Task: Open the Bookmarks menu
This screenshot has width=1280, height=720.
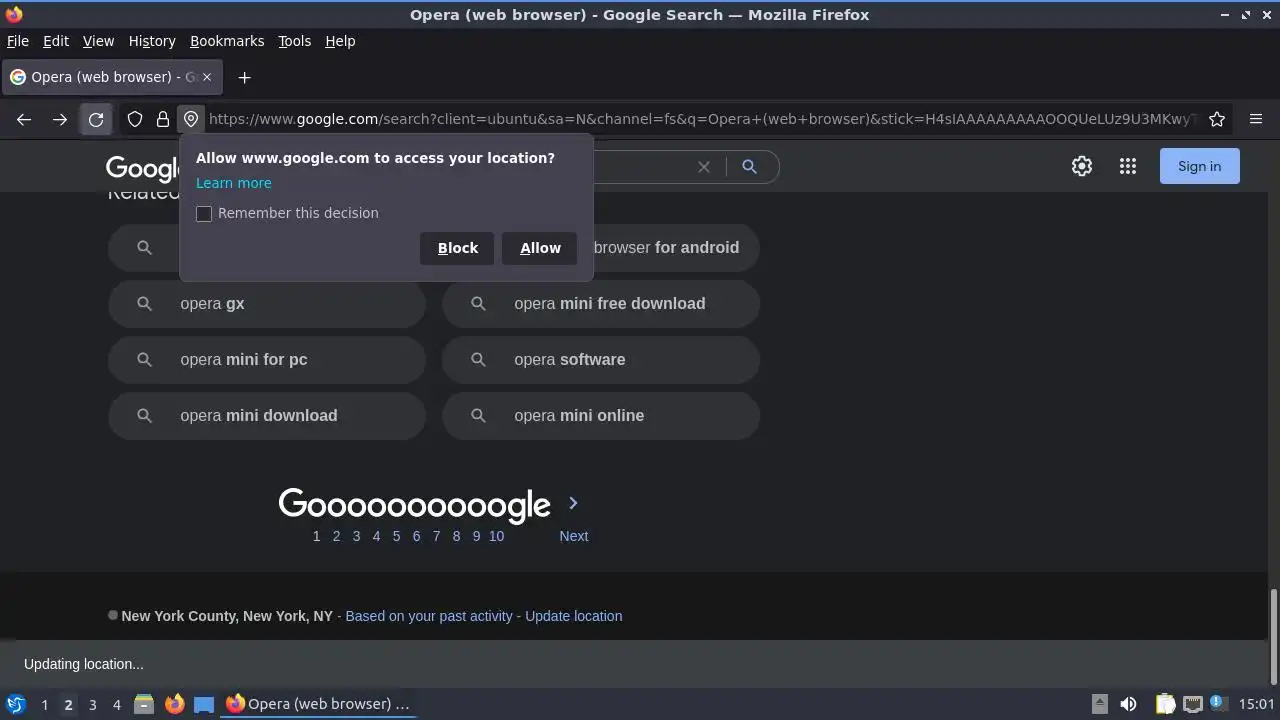Action: 227,41
